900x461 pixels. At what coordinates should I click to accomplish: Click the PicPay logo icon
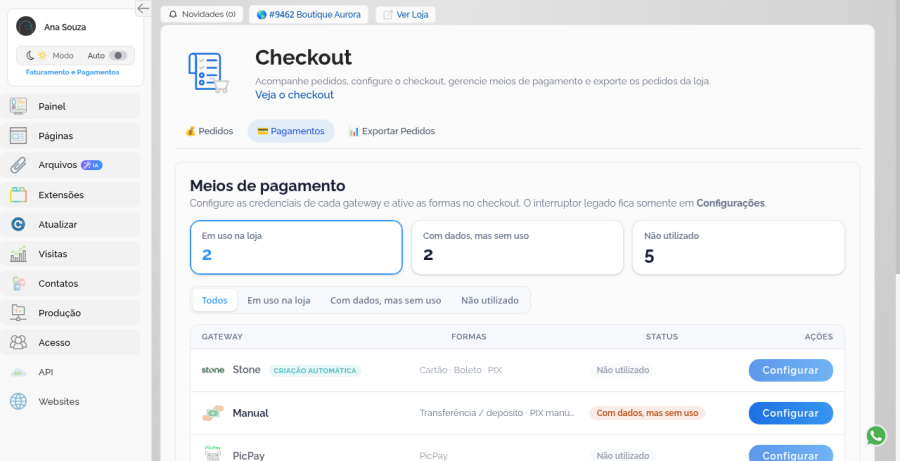pos(213,454)
